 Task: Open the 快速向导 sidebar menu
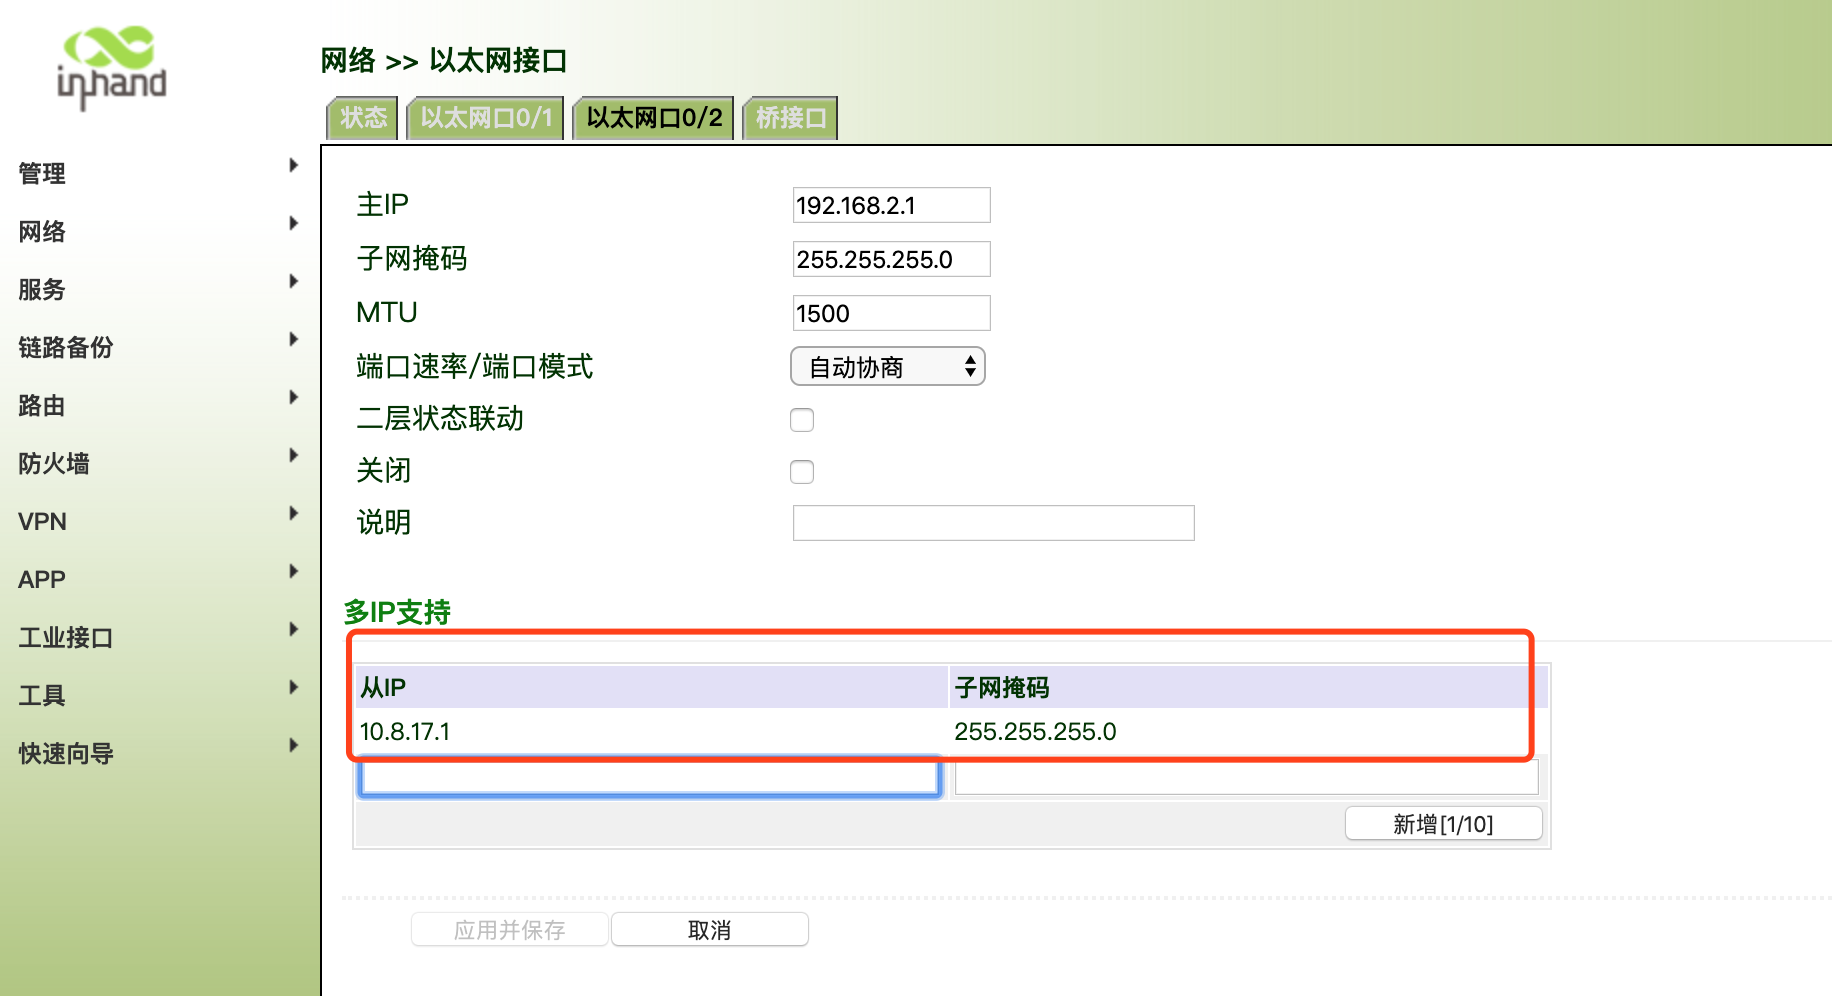[x=66, y=754]
